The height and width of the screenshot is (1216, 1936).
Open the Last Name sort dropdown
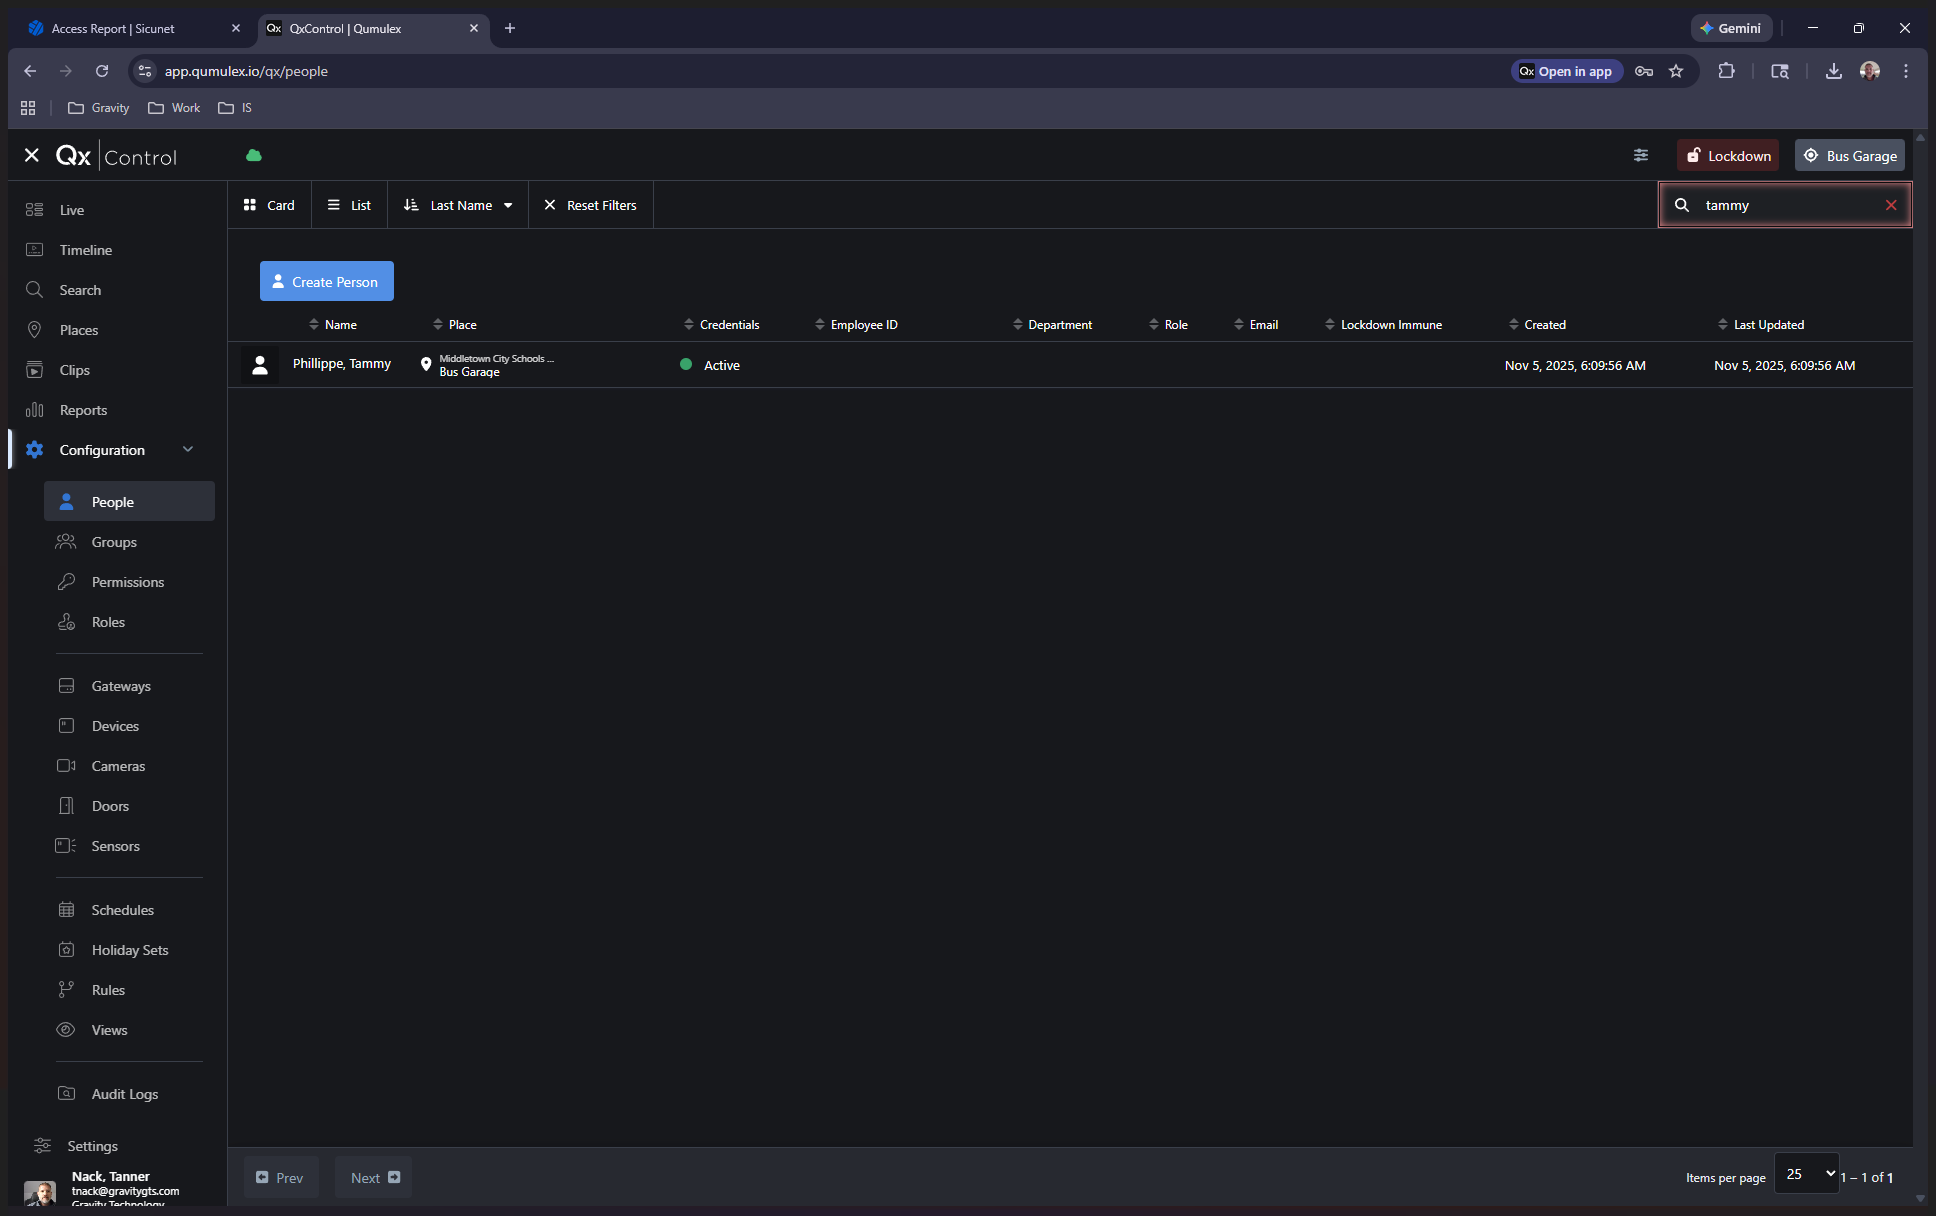pyautogui.click(x=458, y=205)
